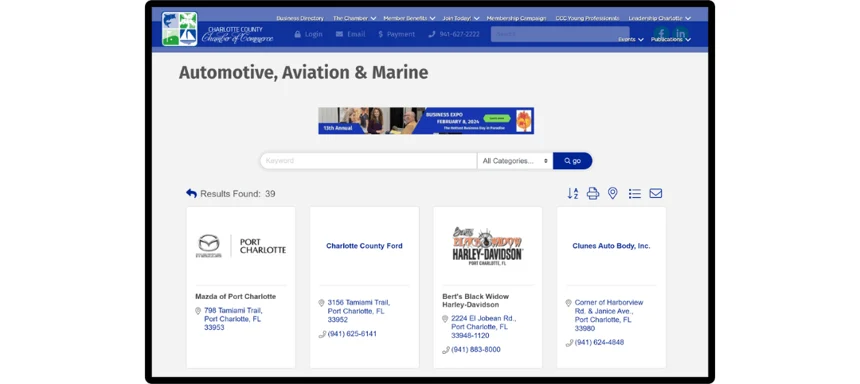Click the back arrow beside Results Found
The height and width of the screenshot is (384, 860).
[191, 193]
